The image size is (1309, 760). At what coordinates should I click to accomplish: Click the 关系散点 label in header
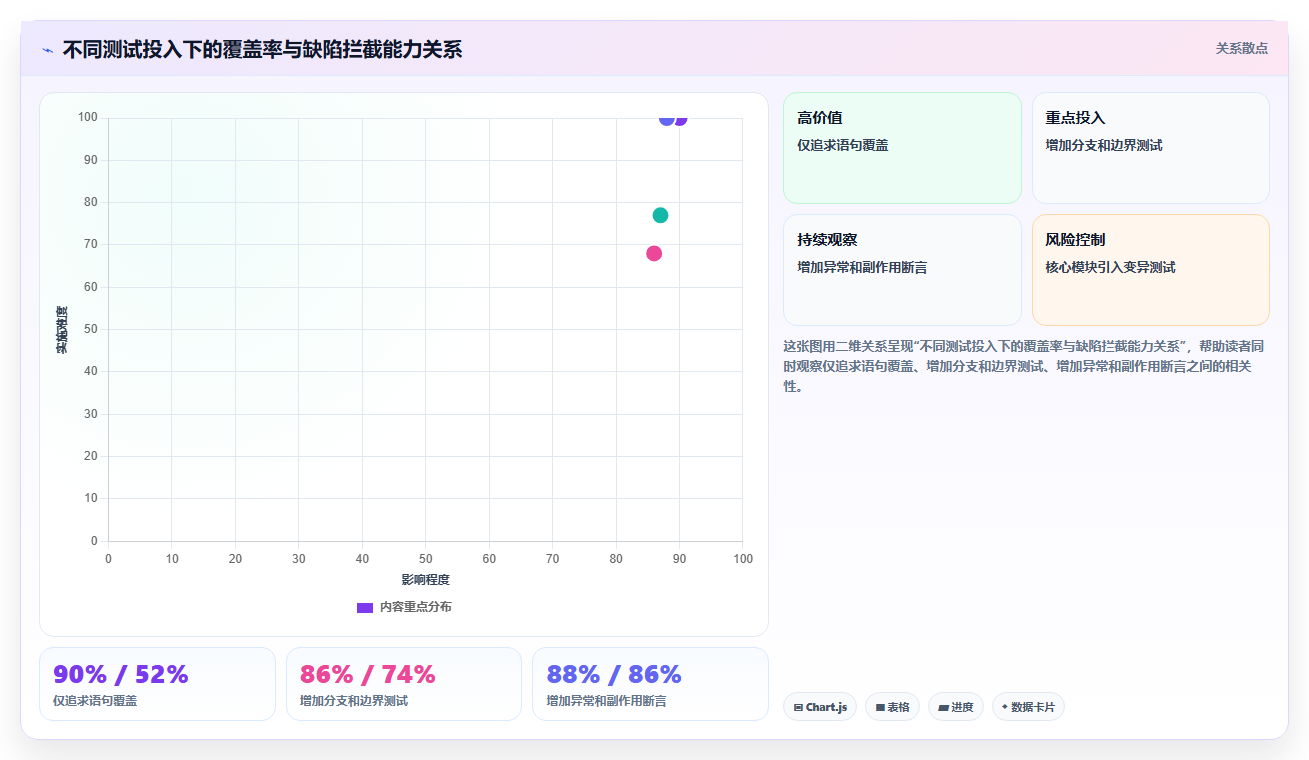point(1241,48)
